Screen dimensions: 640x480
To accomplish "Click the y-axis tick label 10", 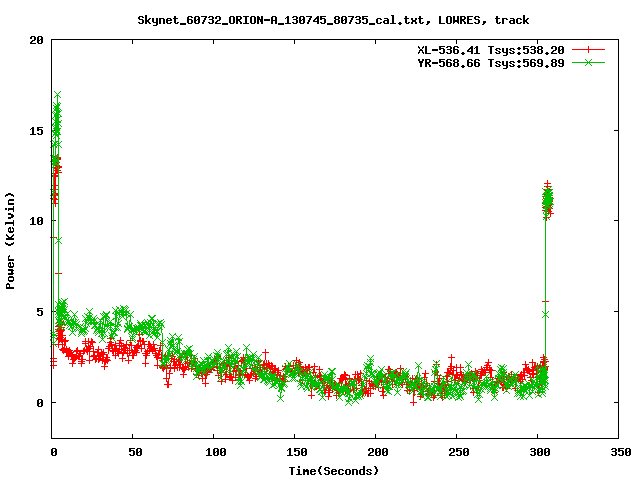I will click(x=36, y=221).
